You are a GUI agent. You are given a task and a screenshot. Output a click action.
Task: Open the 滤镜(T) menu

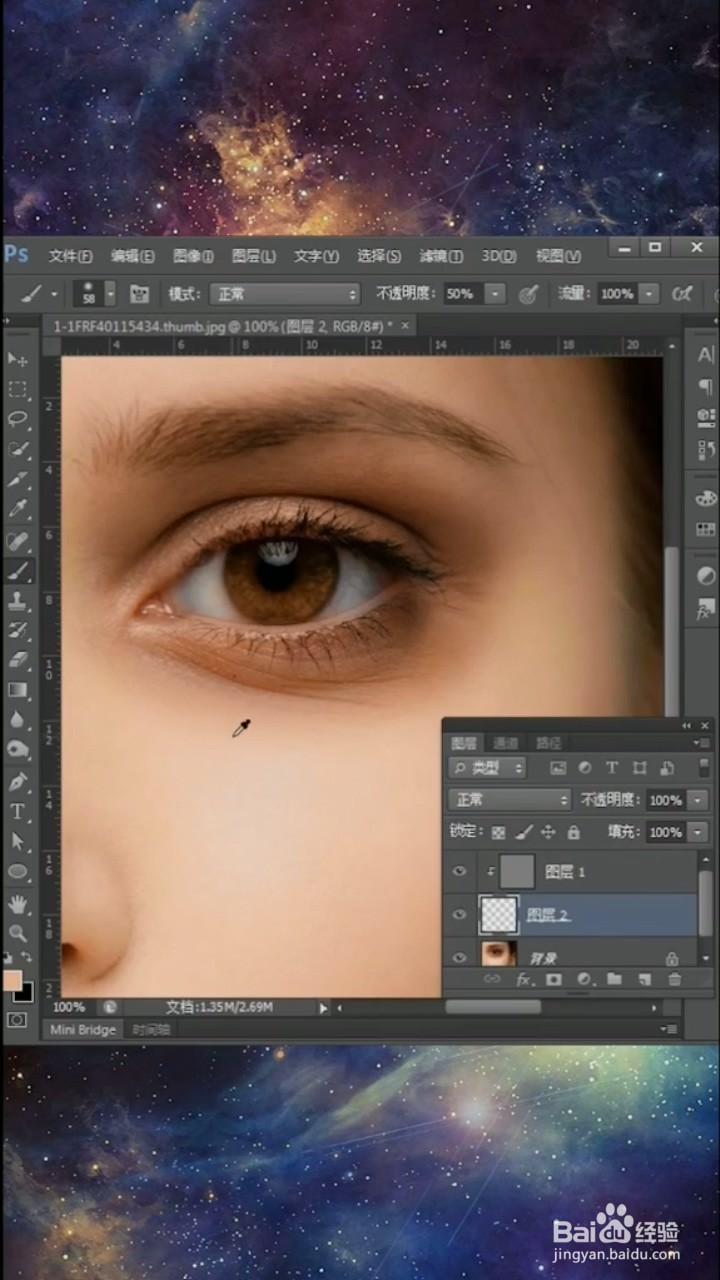point(441,256)
